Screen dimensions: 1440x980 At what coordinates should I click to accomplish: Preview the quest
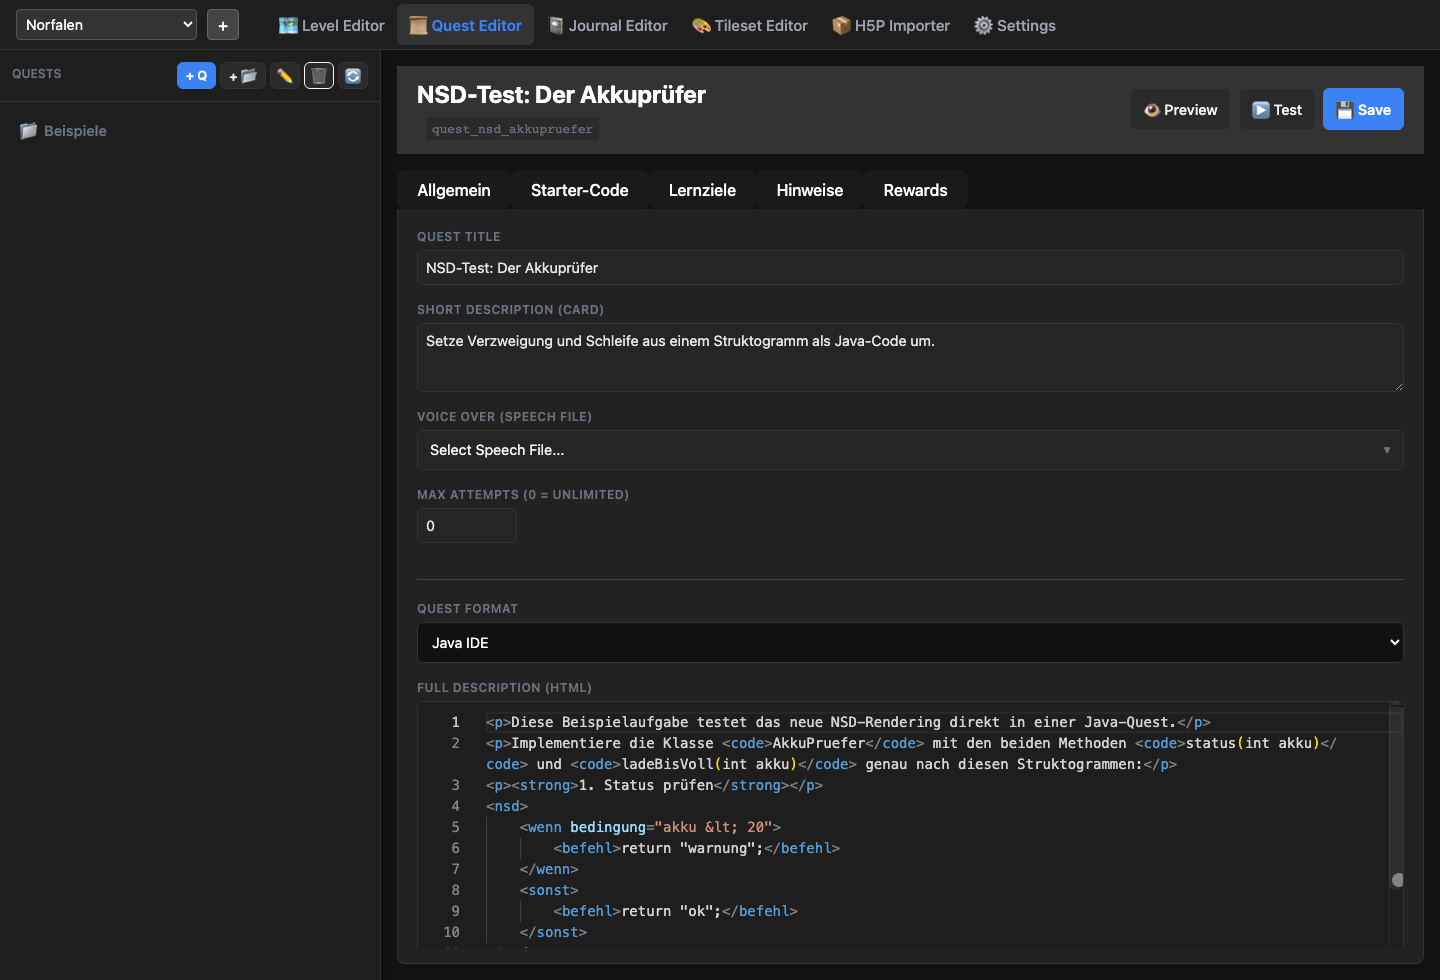(x=1180, y=109)
